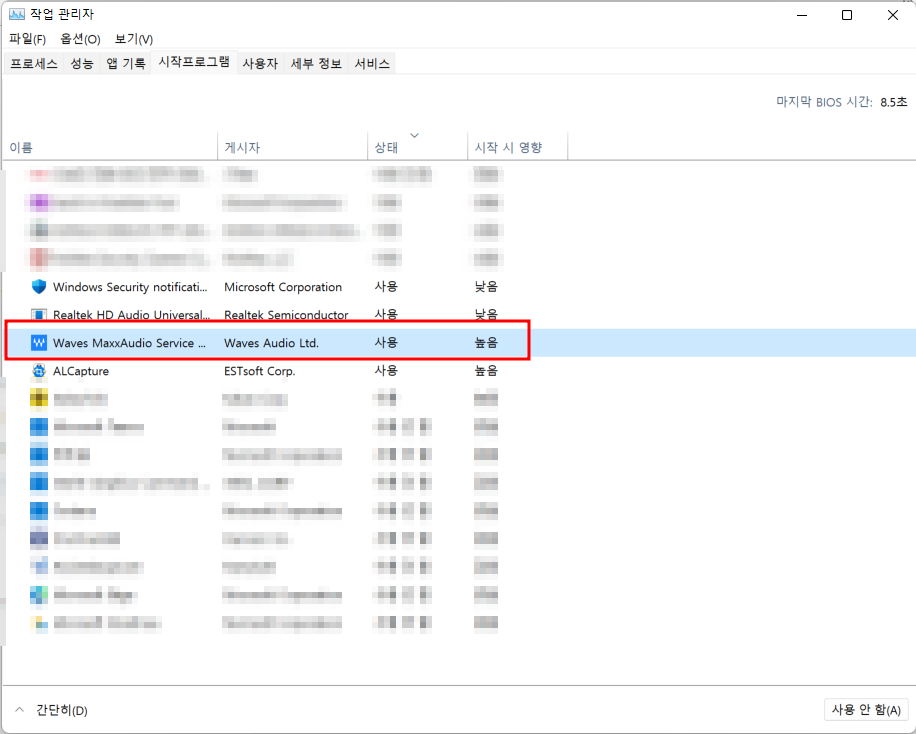Sort by the 게시자 column header
This screenshot has height=734, width=916.
(x=292, y=147)
